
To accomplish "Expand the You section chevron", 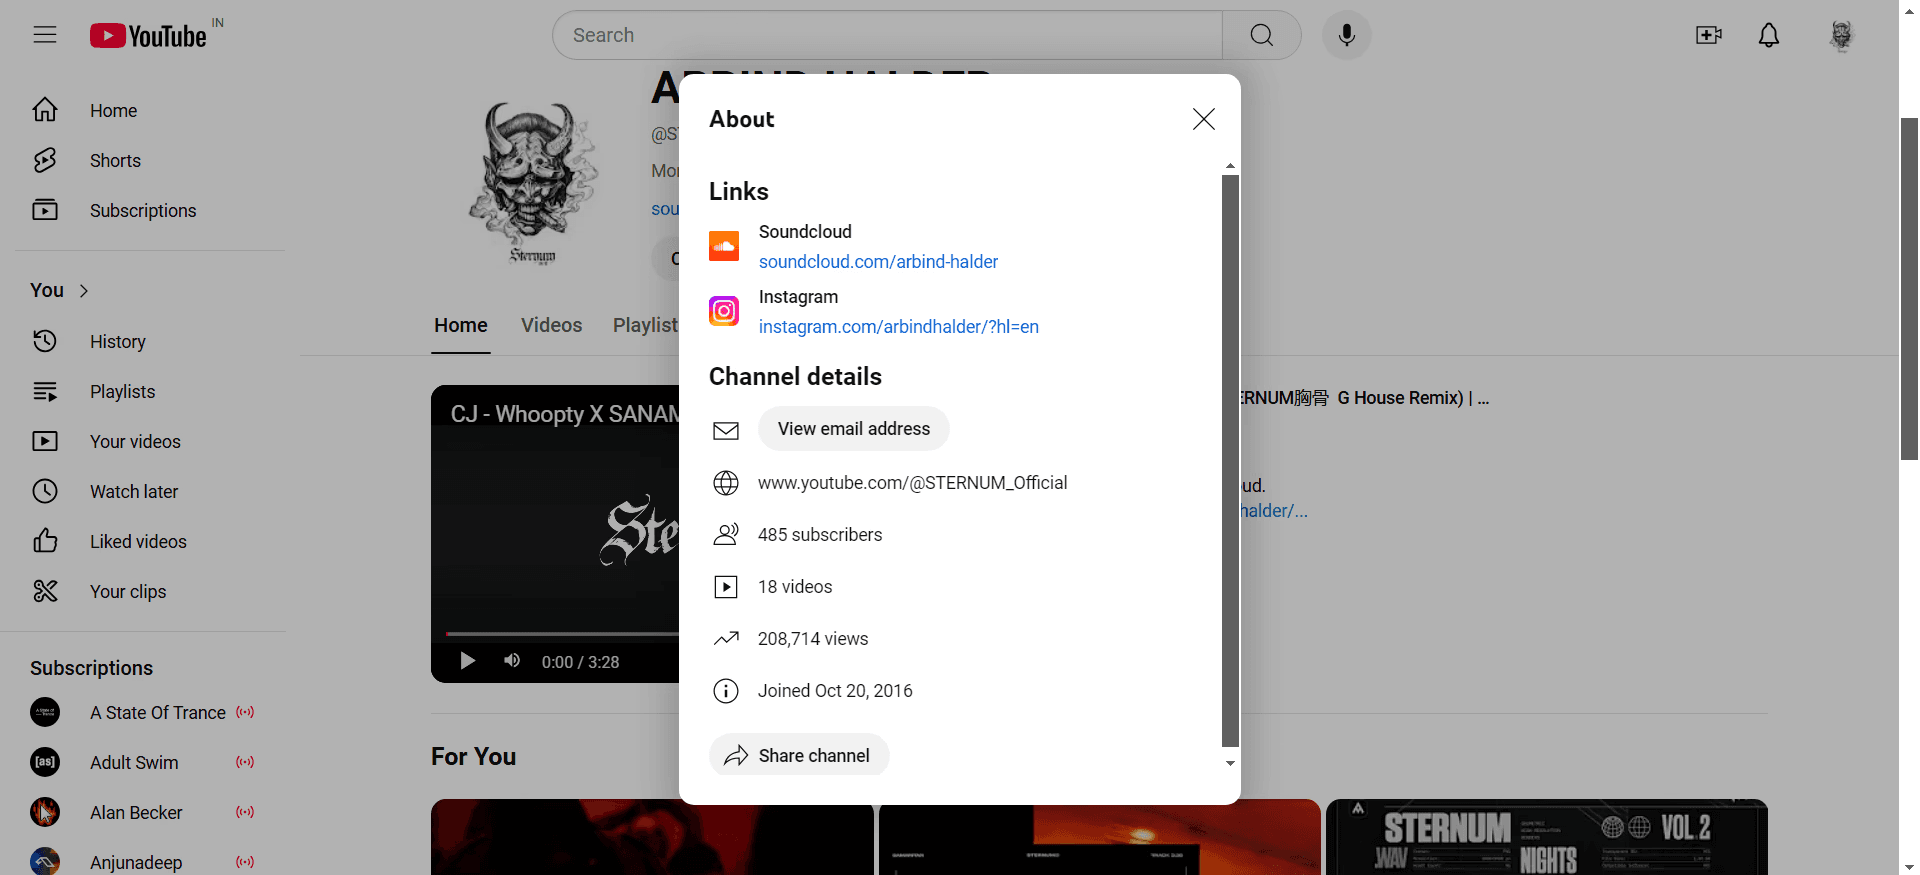I will [84, 291].
